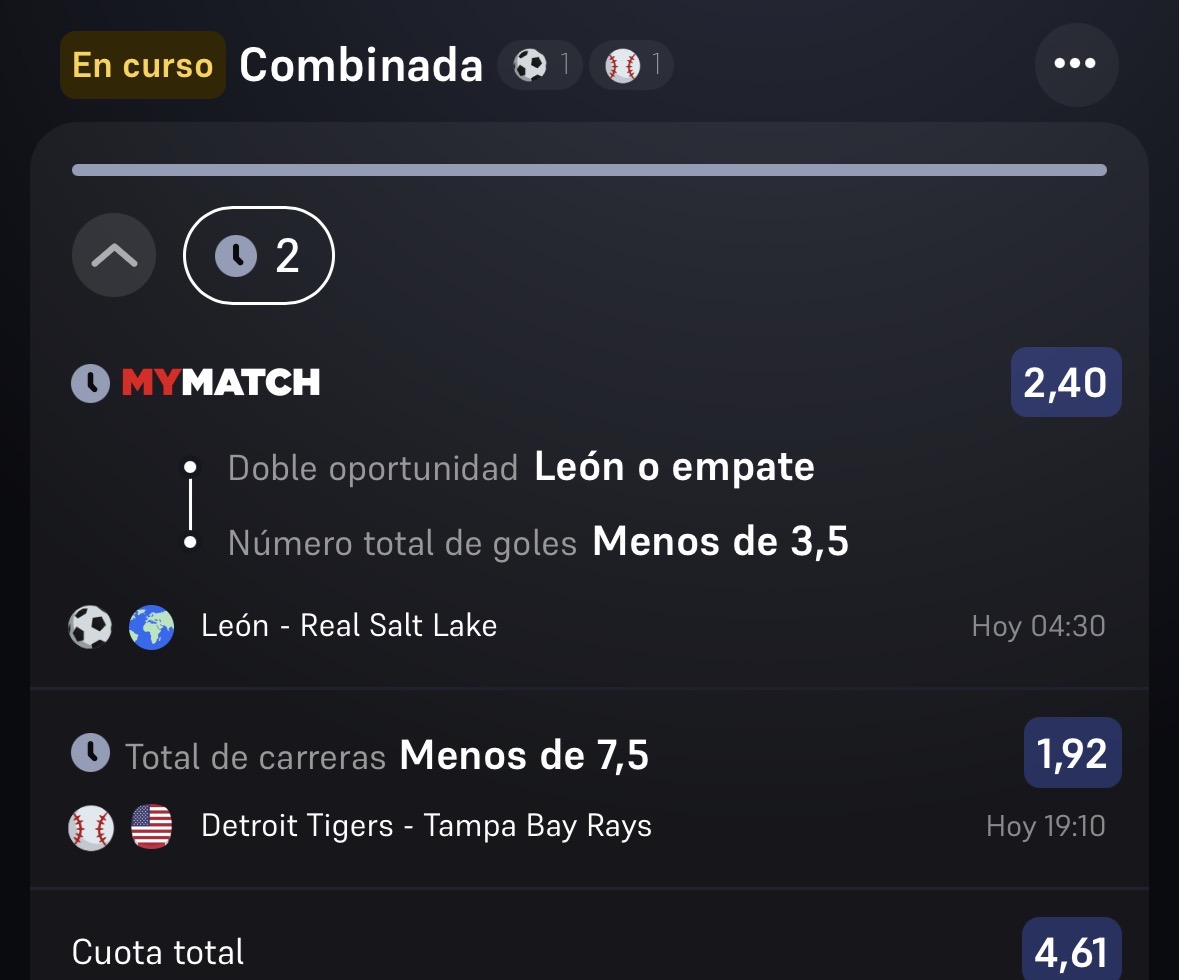1179x980 pixels.
Task: Select the pending bets counter pill showing 2
Action: [259, 256]
